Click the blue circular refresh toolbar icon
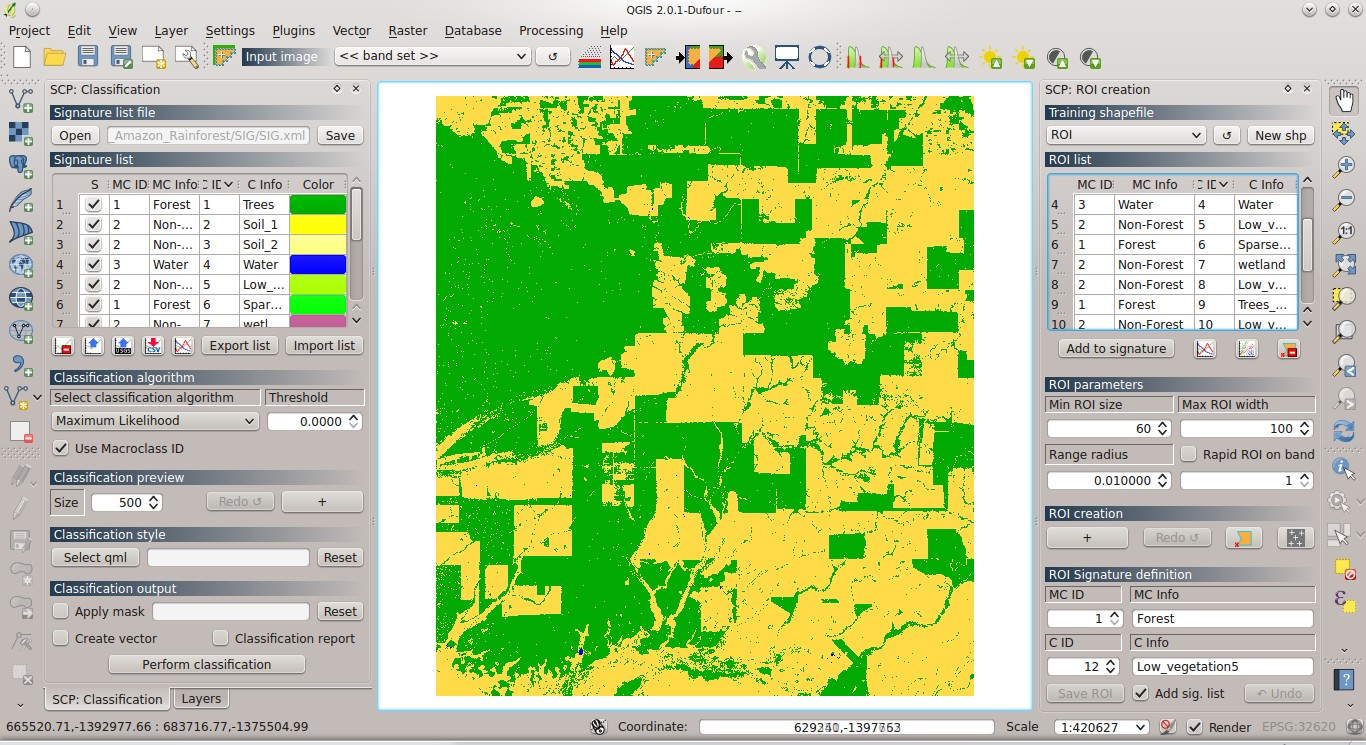Image resolution: width=1366 pixels, height=745 pixels. 820,57
